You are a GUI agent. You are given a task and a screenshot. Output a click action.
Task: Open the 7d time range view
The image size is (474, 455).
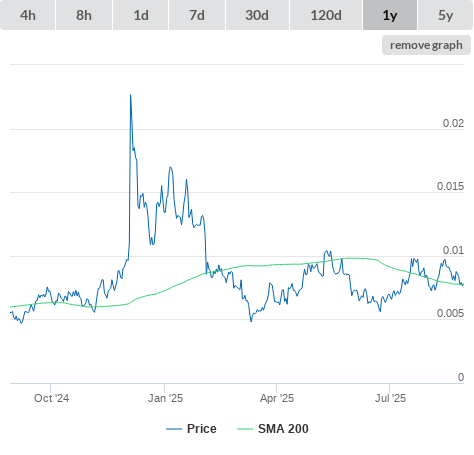click(197, 15)
